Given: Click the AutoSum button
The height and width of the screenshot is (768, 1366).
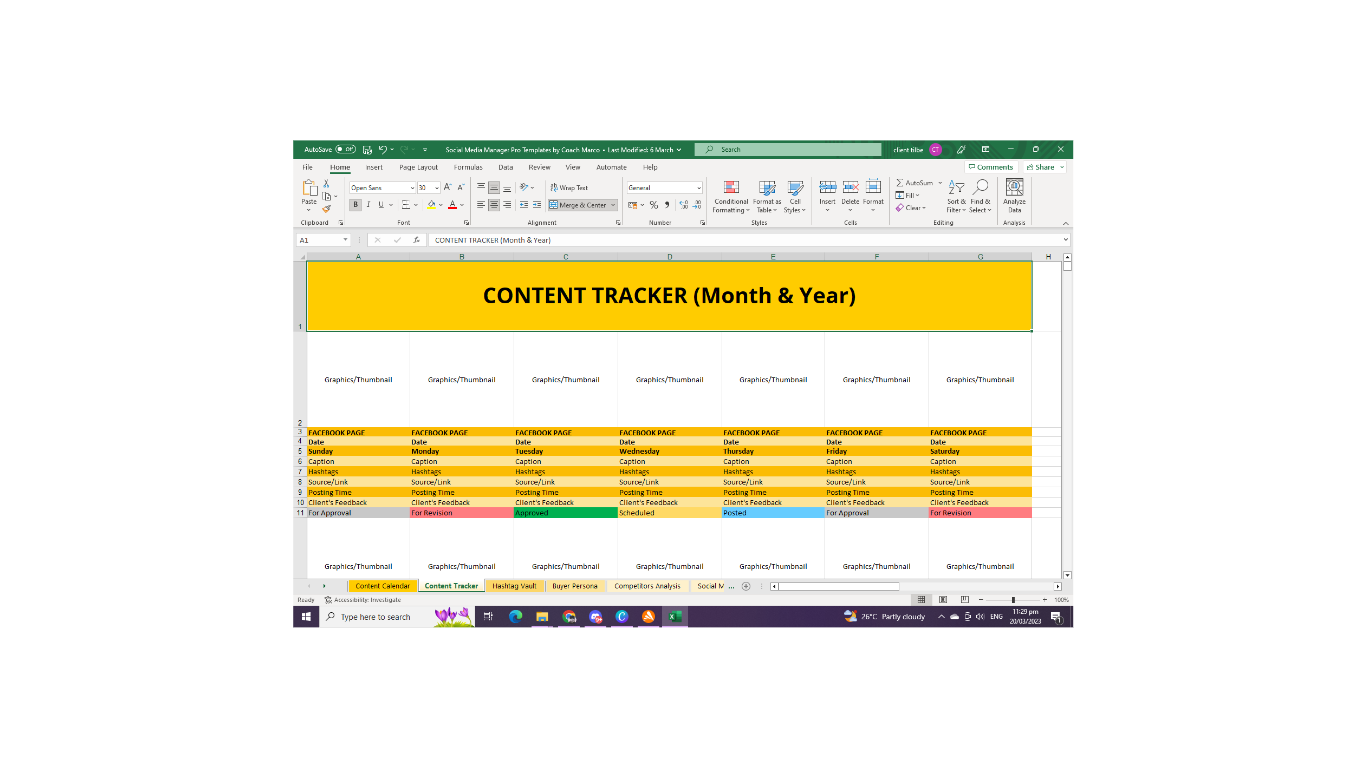Looking at the screenshot, I should (915, 183).
